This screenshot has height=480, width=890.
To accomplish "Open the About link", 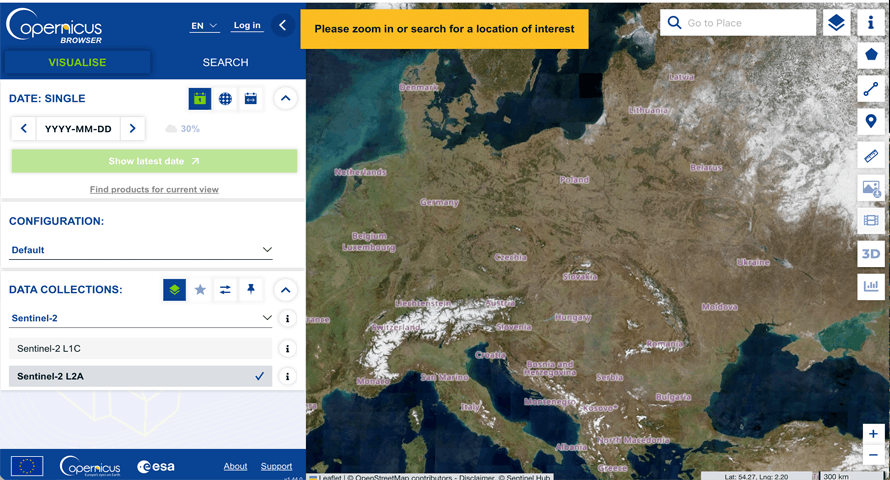I will pyautogui.click(x=235, y=466).
